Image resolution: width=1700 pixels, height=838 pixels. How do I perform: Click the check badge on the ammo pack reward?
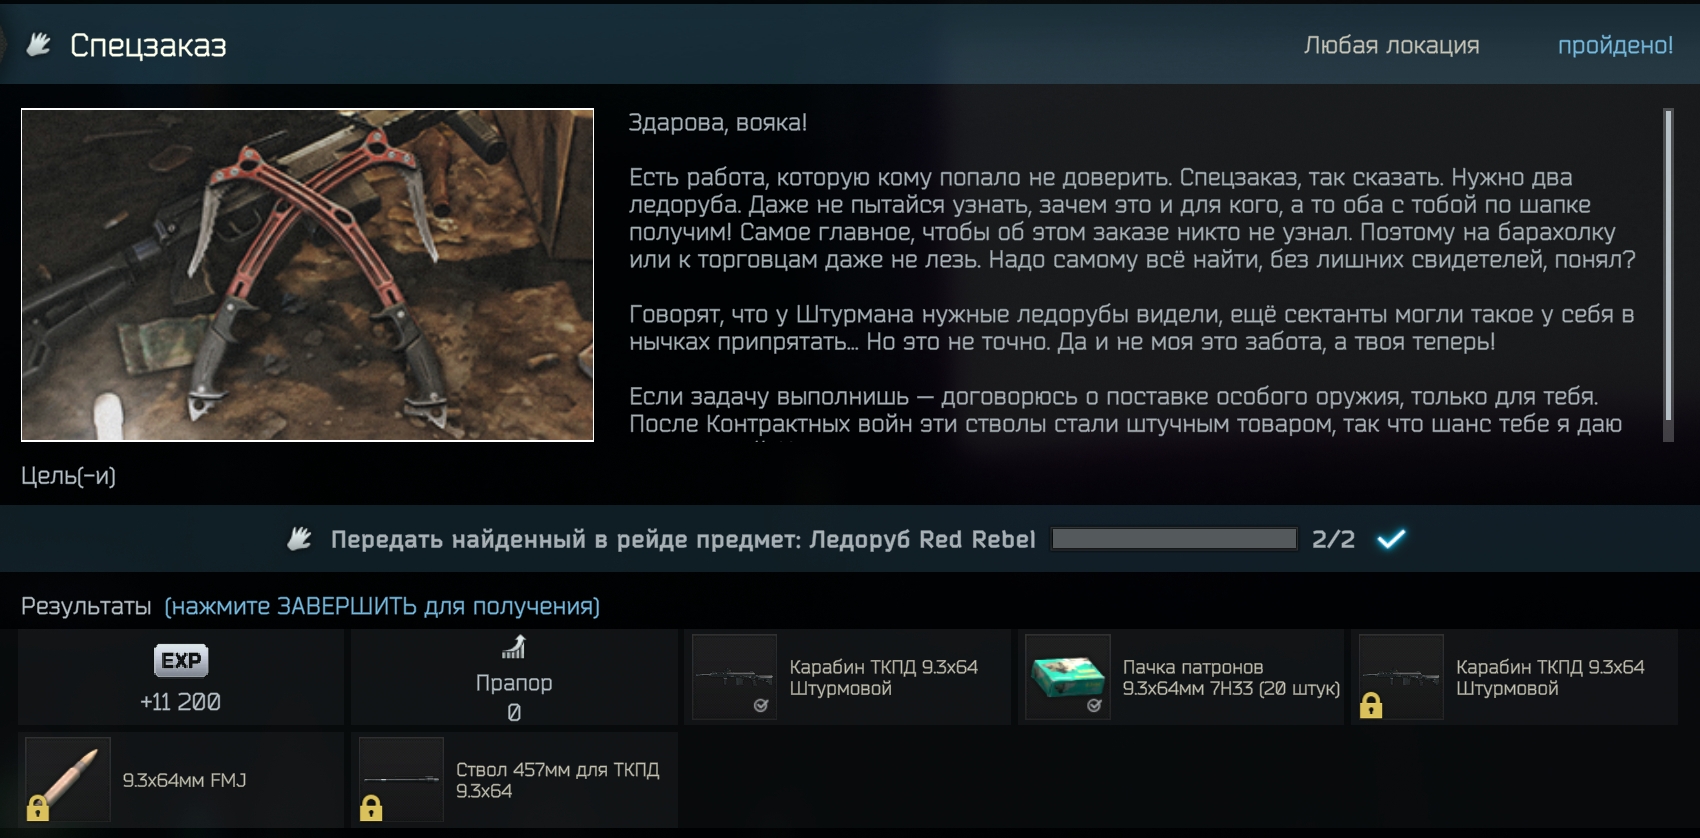point(1094,705)
